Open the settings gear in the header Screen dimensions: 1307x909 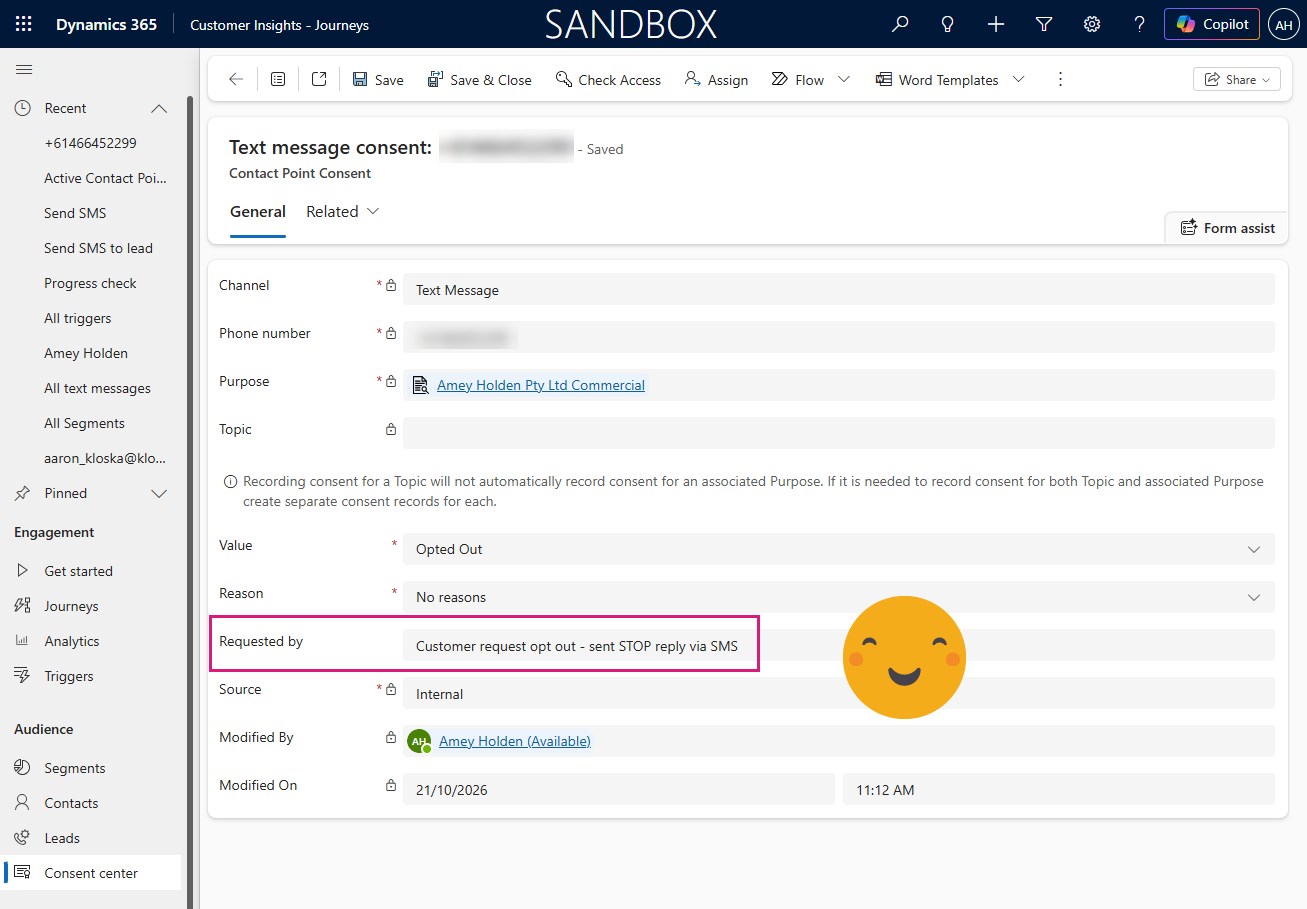click(x=1092, y=24)
